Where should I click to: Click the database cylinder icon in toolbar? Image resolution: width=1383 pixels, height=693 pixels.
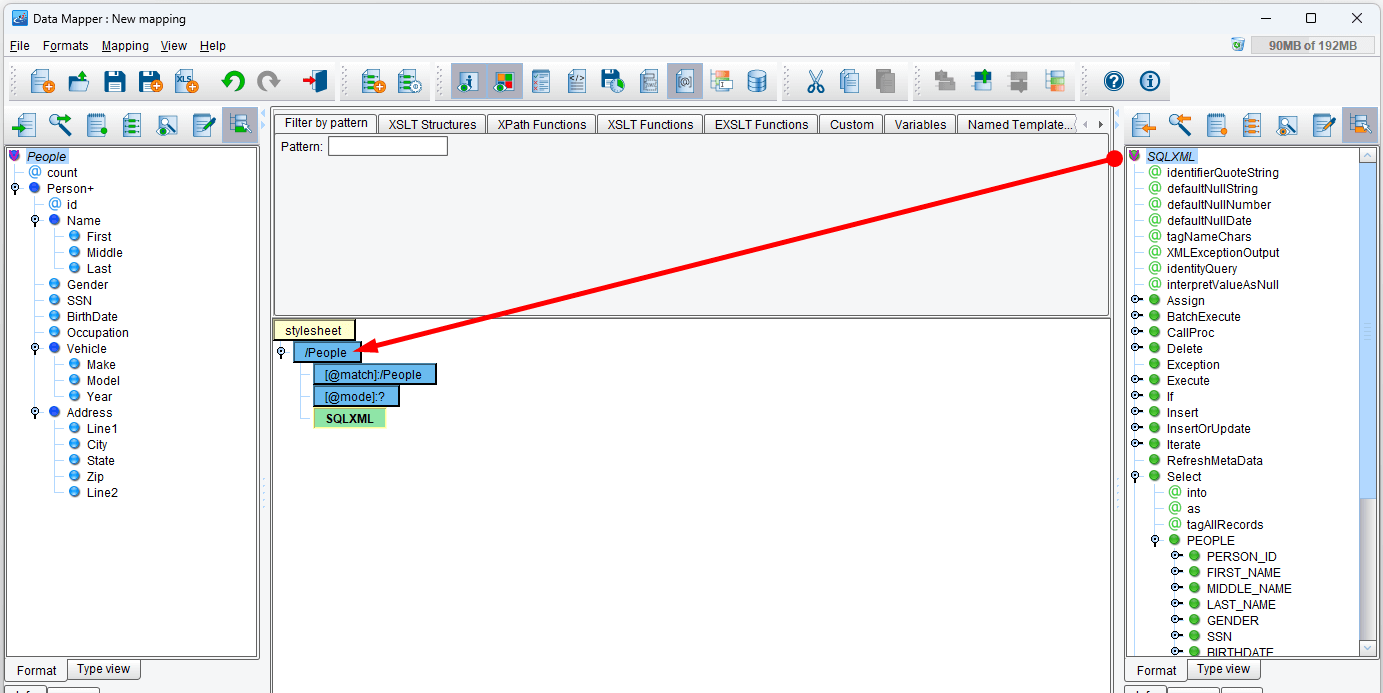click(x=757, y=82)
